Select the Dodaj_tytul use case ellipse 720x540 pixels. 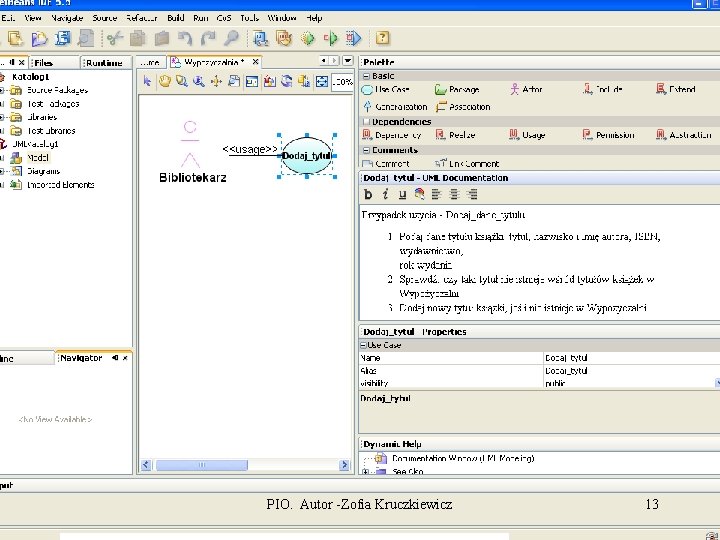tap(306, 156)
